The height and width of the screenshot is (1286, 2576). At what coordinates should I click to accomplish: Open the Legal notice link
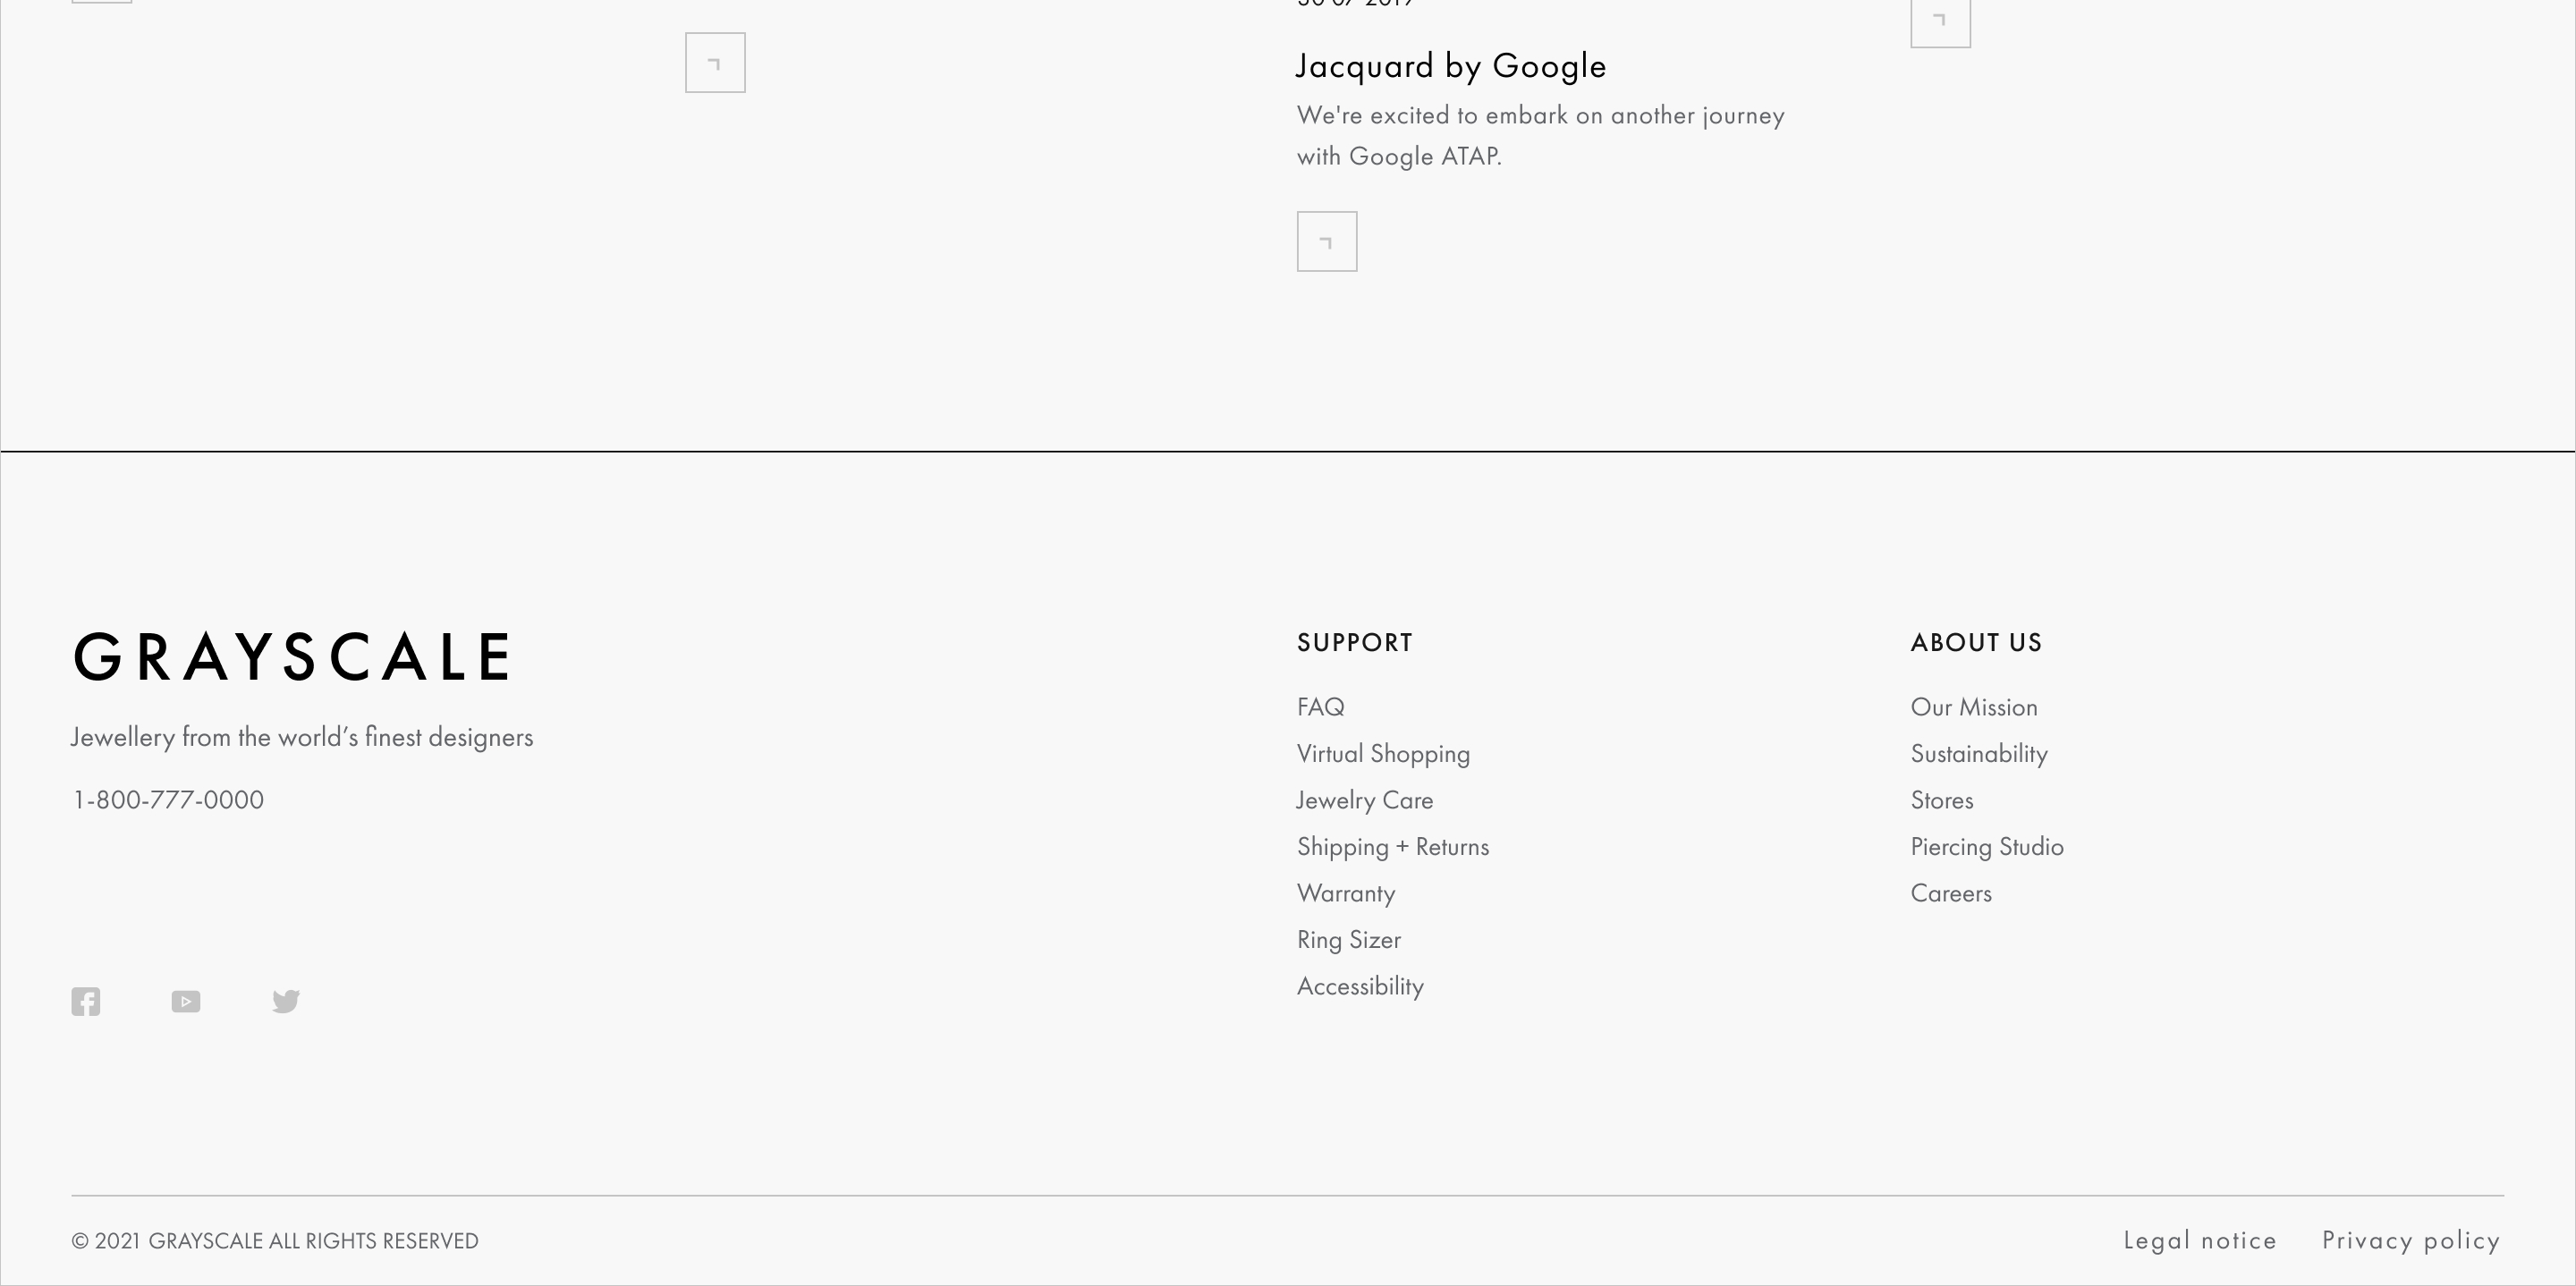[2200, 1240]
